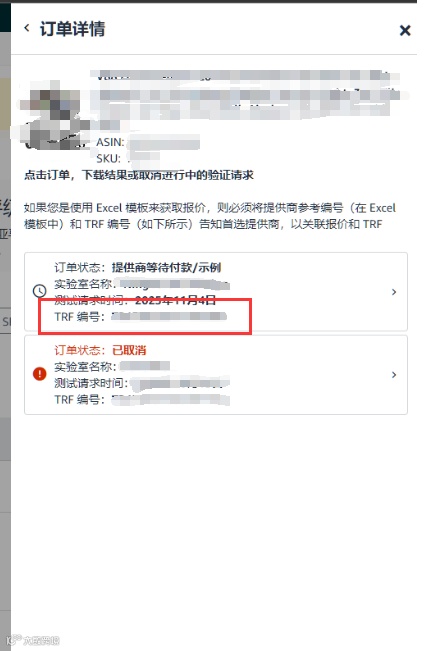Image resolution: width=435 pixels, height=651 pixels.
Task: Click the 订单详情 heading
Action: (x=72, y=29)
